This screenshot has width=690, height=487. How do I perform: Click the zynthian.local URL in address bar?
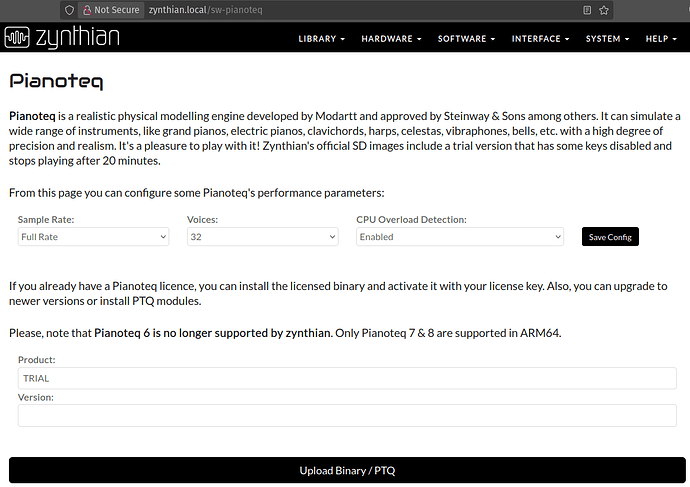click(x=206, y=10)
